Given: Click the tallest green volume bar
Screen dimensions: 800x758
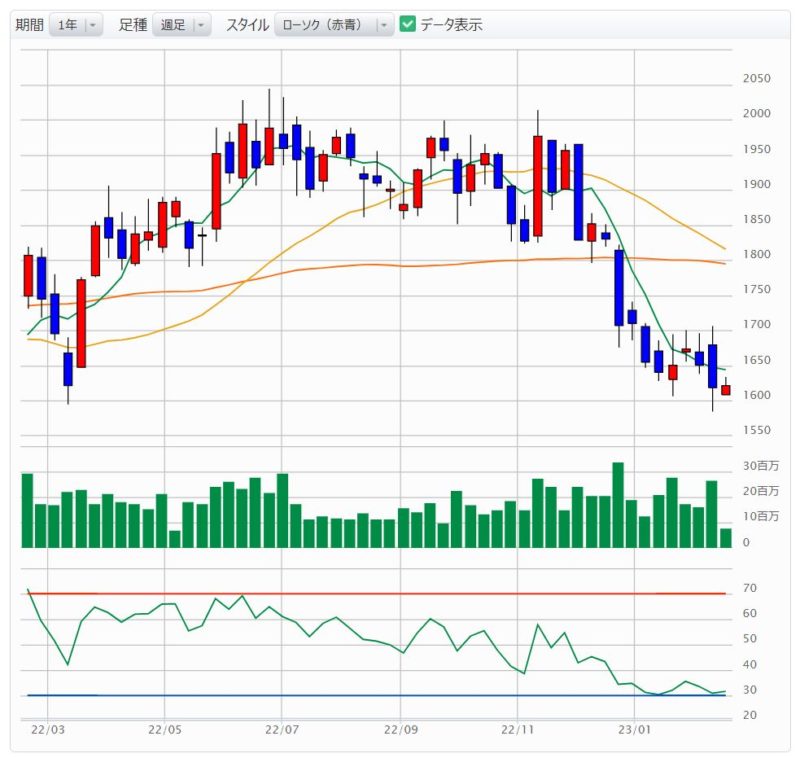Looking at the screenshot, I should [618, 505].
